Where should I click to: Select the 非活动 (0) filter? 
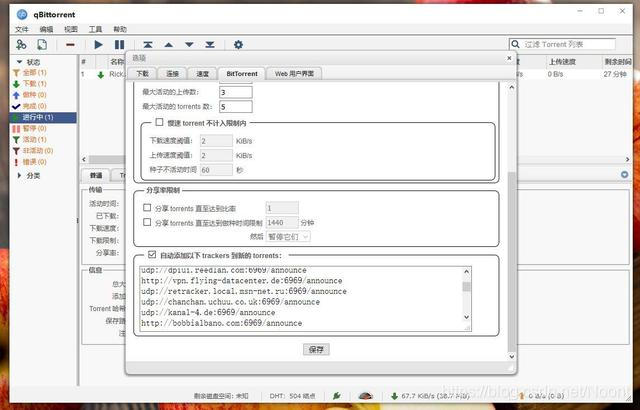33,151
